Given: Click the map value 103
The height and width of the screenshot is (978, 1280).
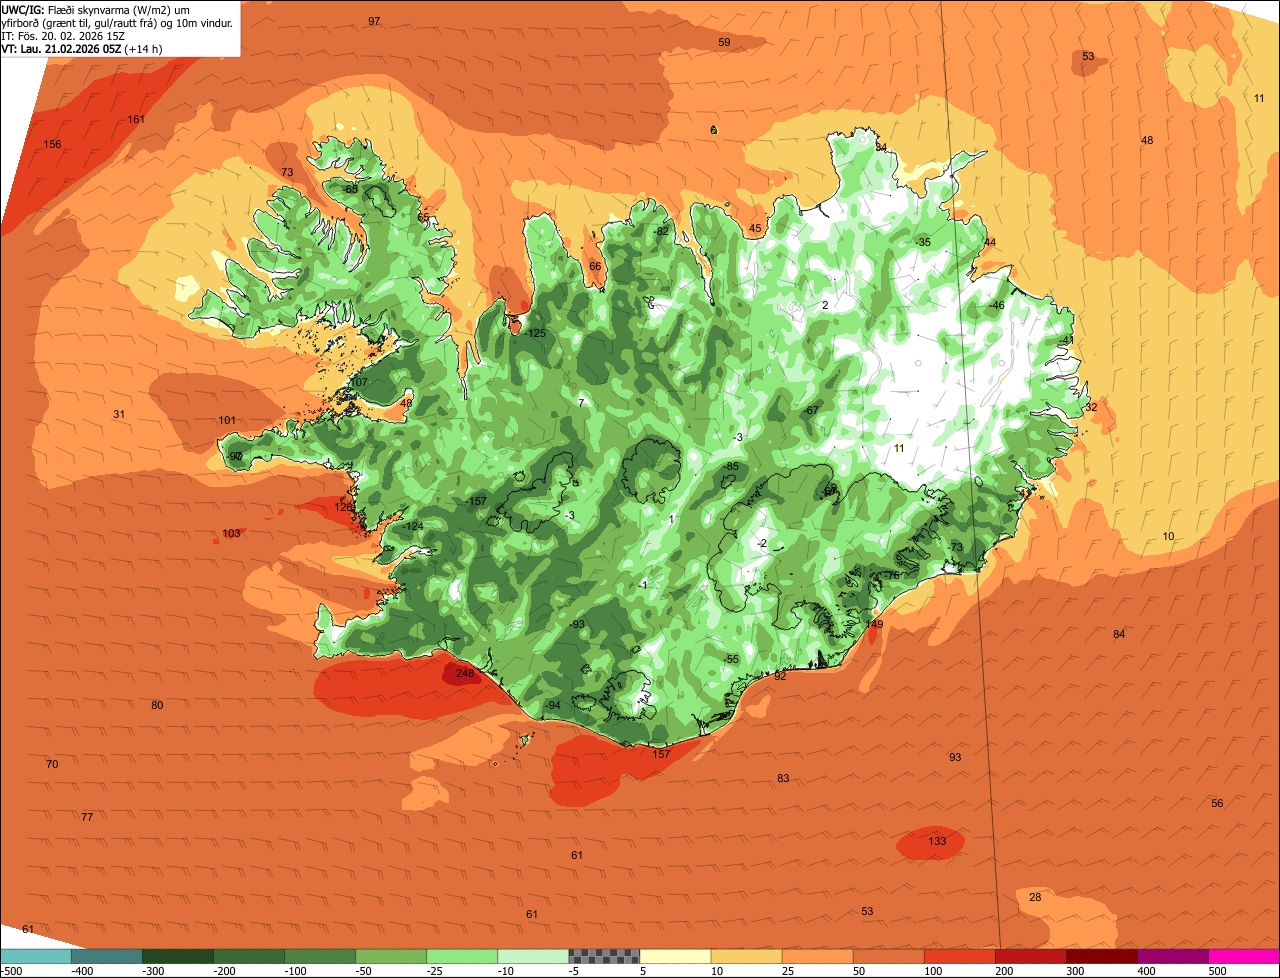Looking at the screenshot, I should tap(232, 533).
